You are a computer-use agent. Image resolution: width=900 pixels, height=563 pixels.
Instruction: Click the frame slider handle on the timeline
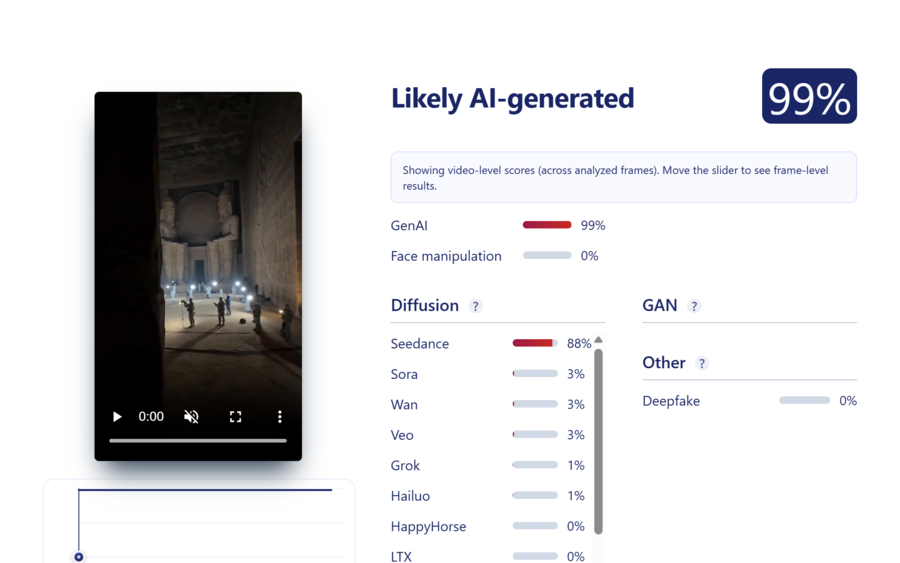pyautogui.click(x=79, y=557)
